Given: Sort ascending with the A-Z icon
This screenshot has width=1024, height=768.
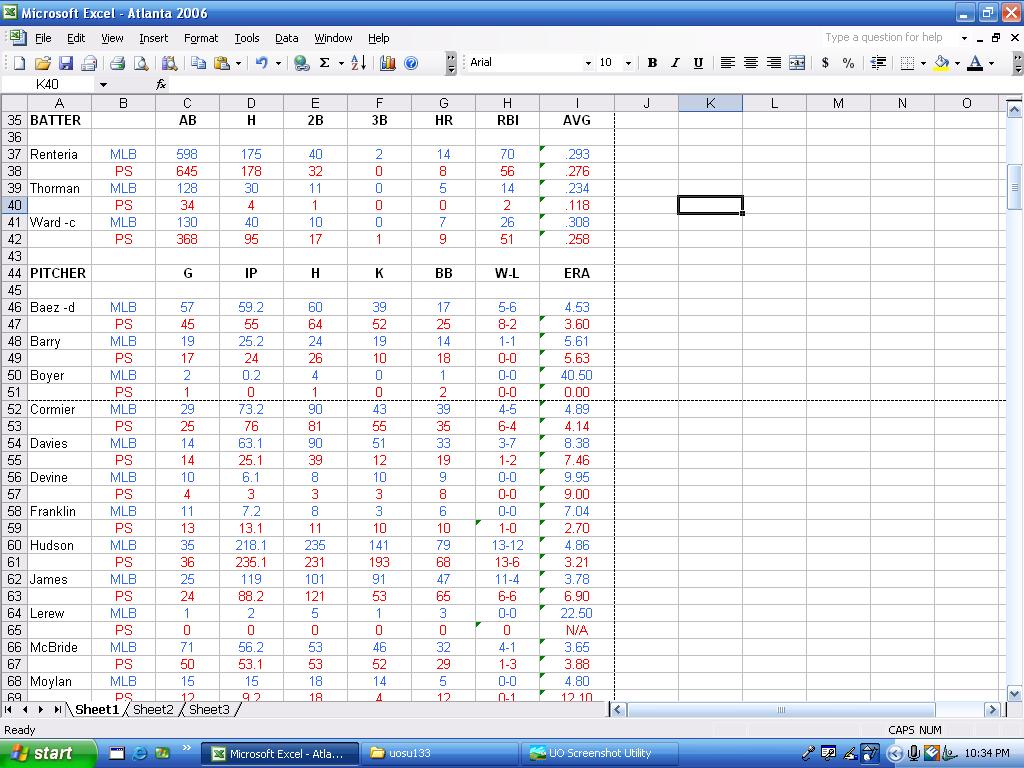Looking at the screenshot, I should click(x=359, y=63).
